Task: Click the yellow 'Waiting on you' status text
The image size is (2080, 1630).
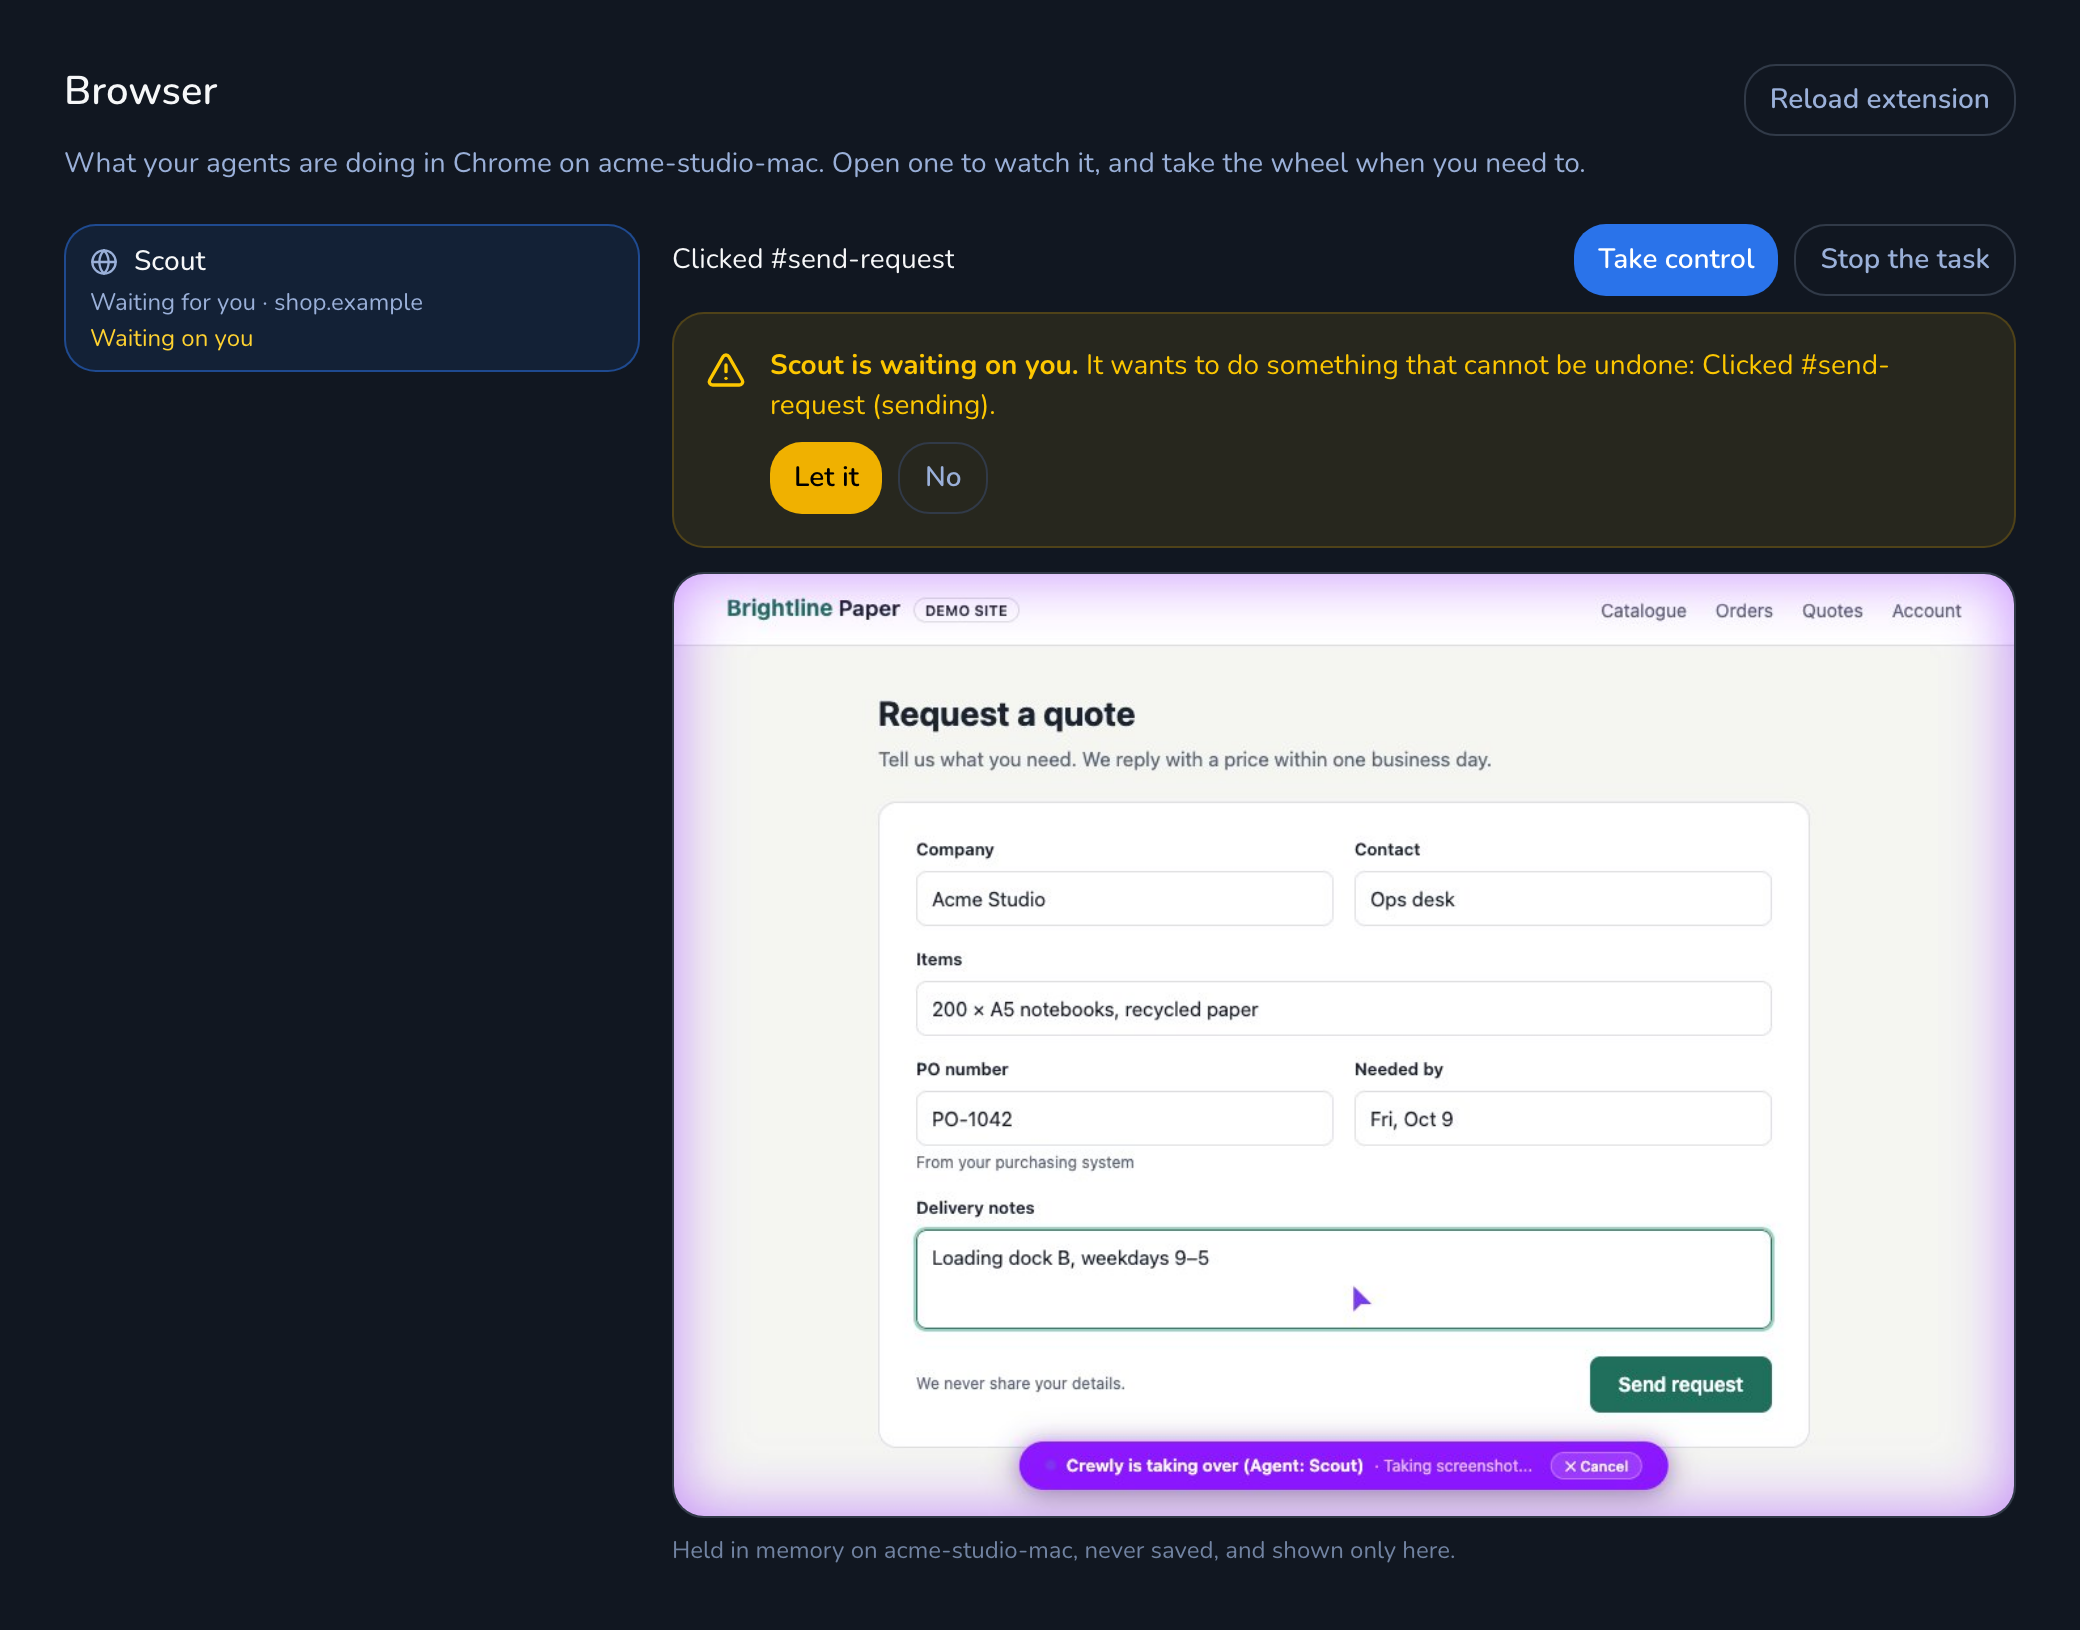Action: click(172, 338)
